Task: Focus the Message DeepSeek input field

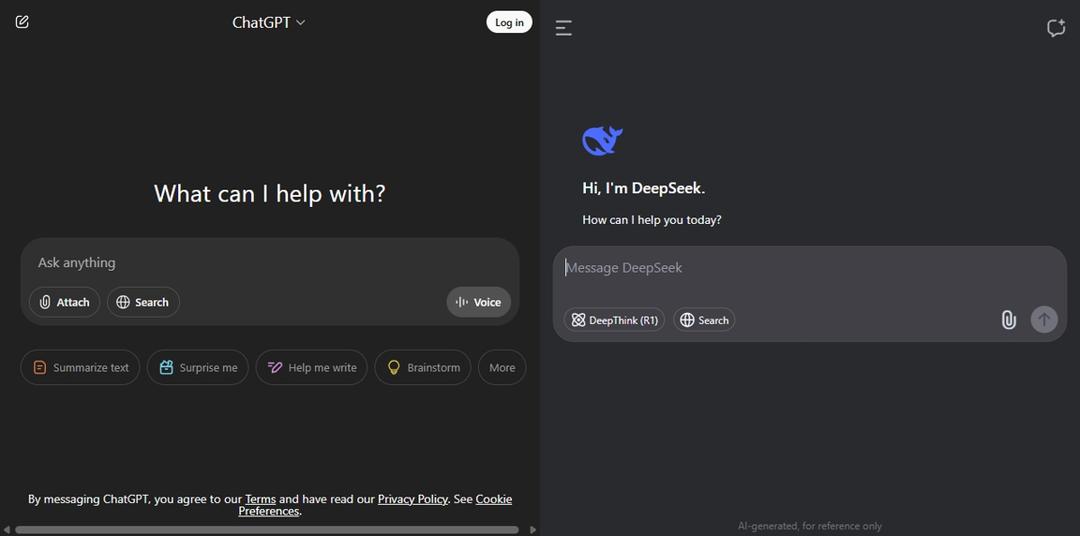Action: (810, 268)
